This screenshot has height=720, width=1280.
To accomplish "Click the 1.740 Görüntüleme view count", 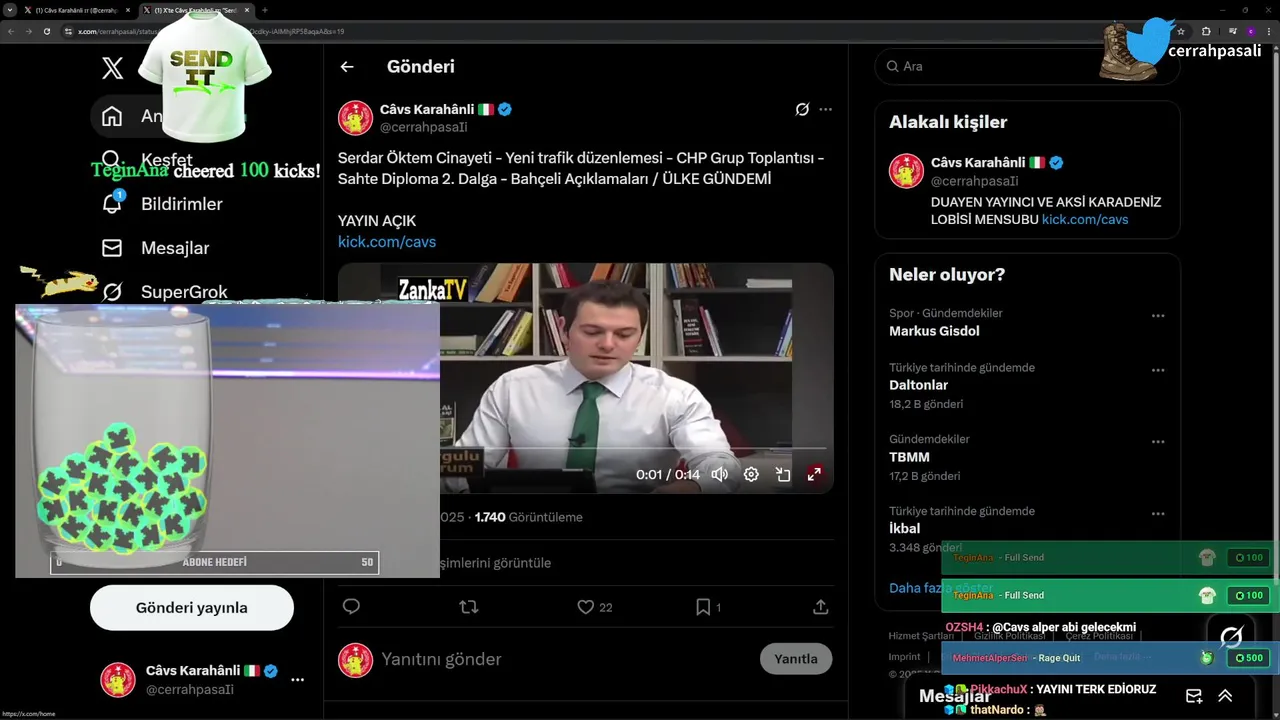I will point(528,517).
